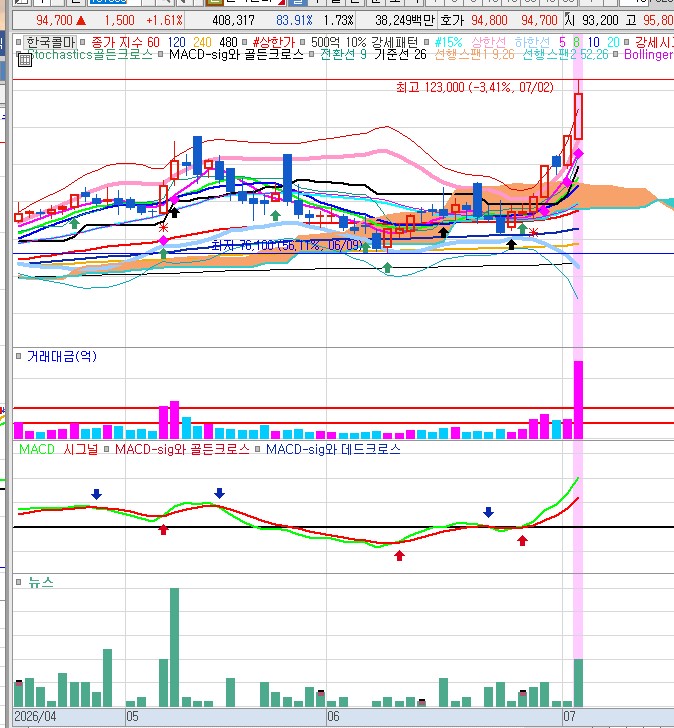This screenshot has height=728, width=674.
Task: Click the 상한선 legend label
Action: (x=488, y=42)
